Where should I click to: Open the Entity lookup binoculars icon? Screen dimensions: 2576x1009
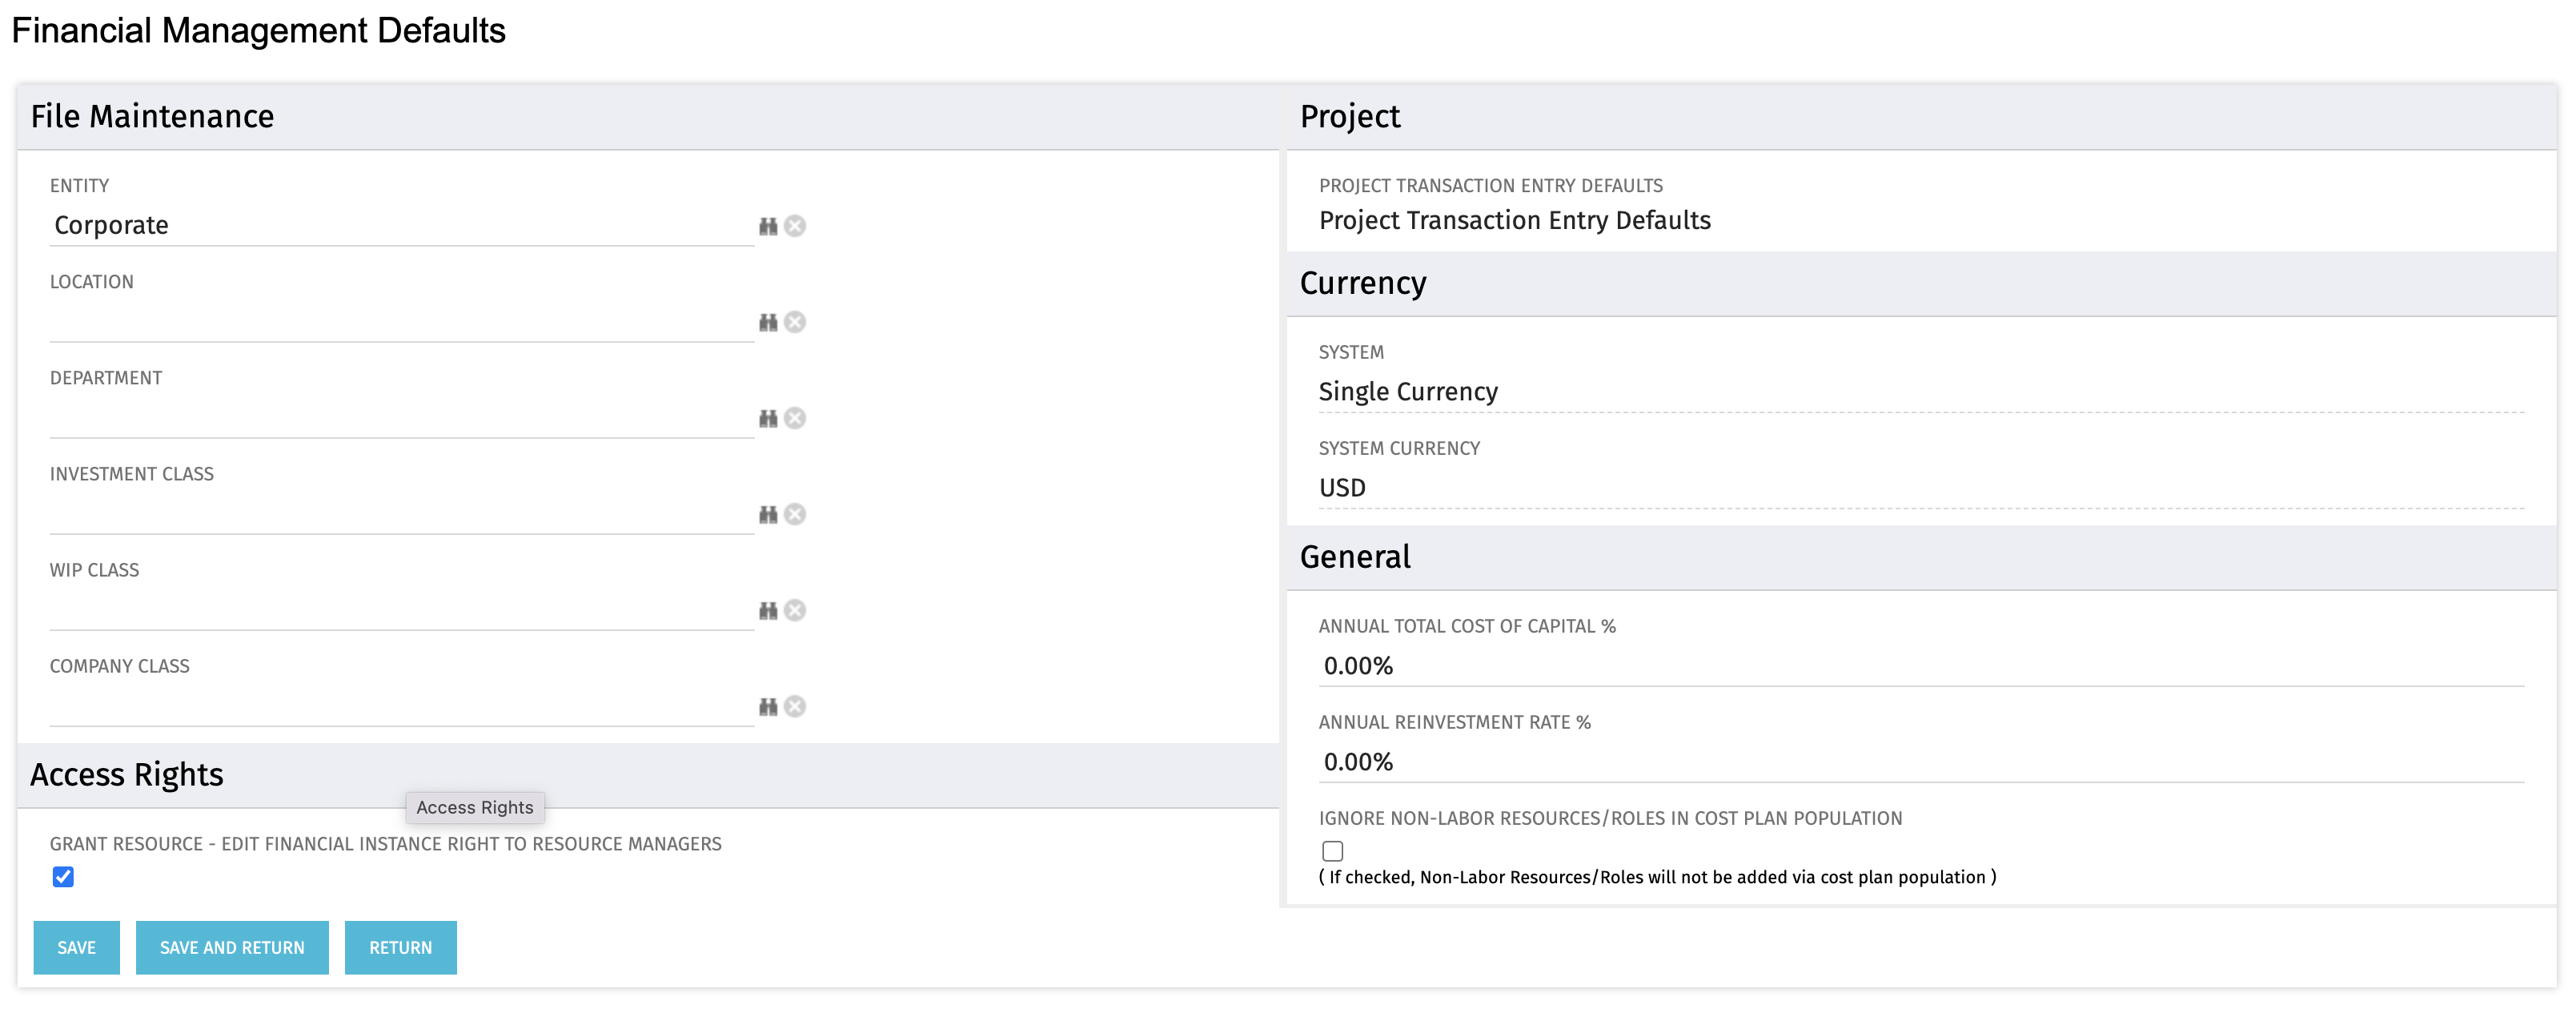pyautogui.click(x=768, y=226)
